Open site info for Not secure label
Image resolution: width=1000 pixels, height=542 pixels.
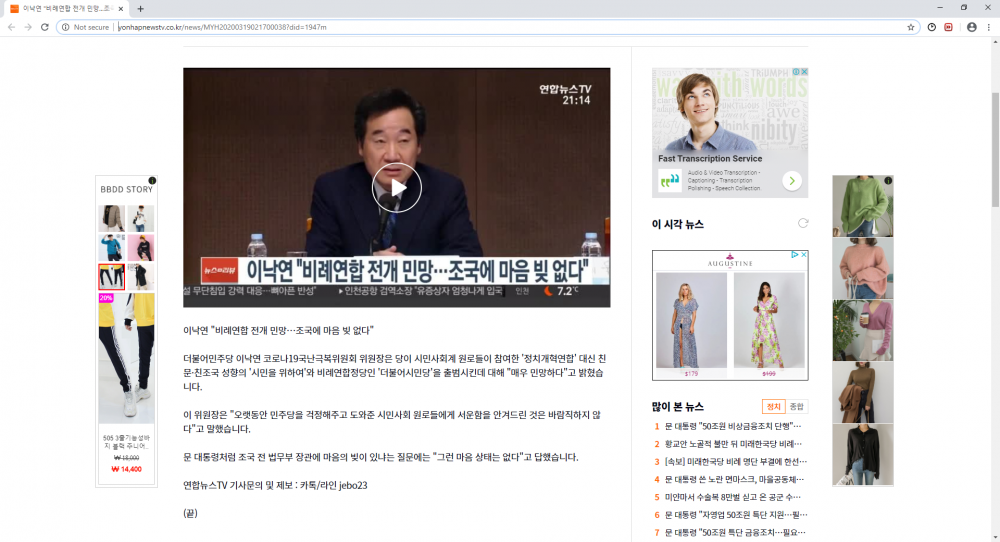85,27
